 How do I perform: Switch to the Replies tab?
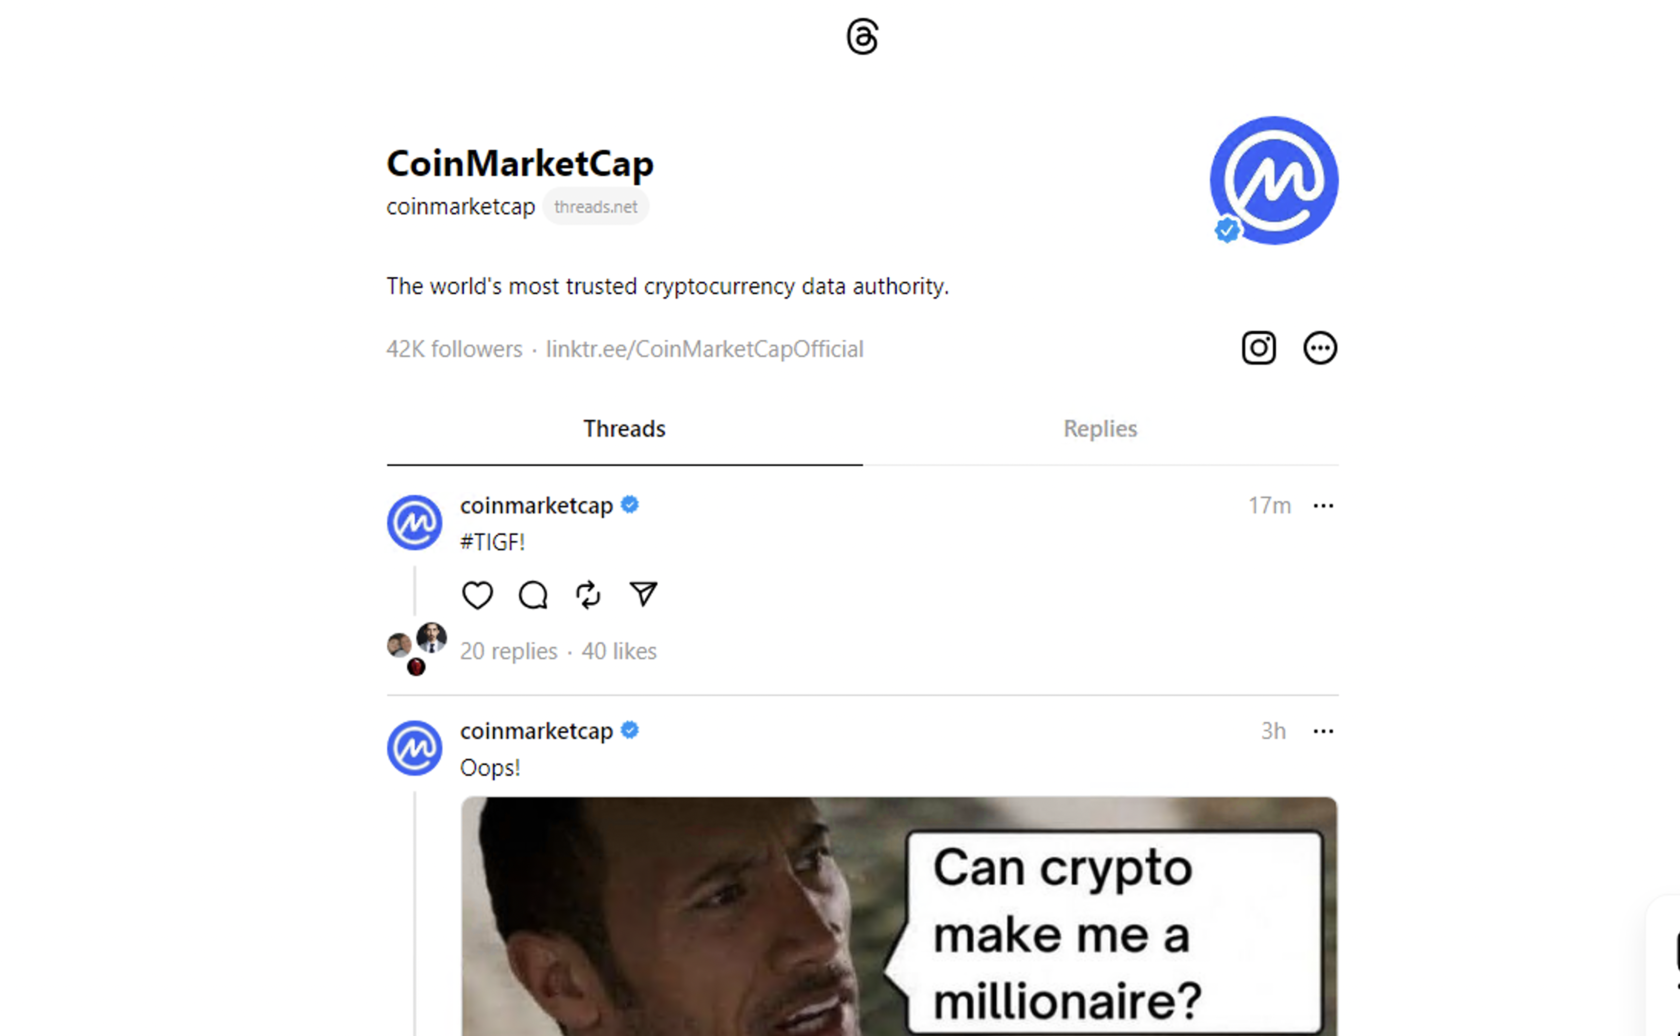pos(1100,429)
